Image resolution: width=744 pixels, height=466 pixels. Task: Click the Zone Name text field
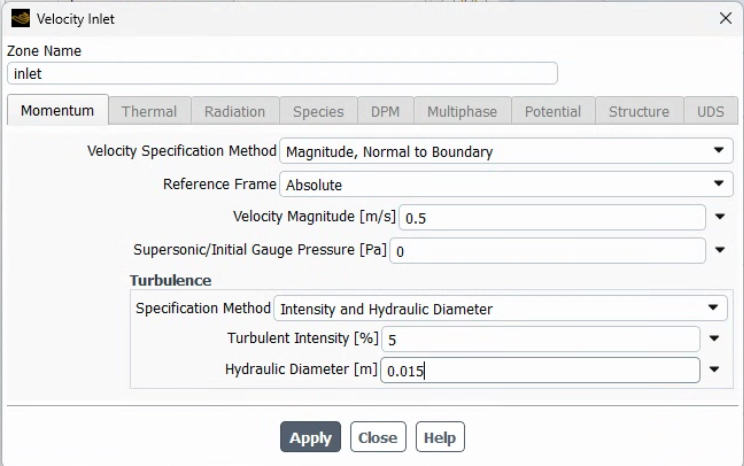282,73
